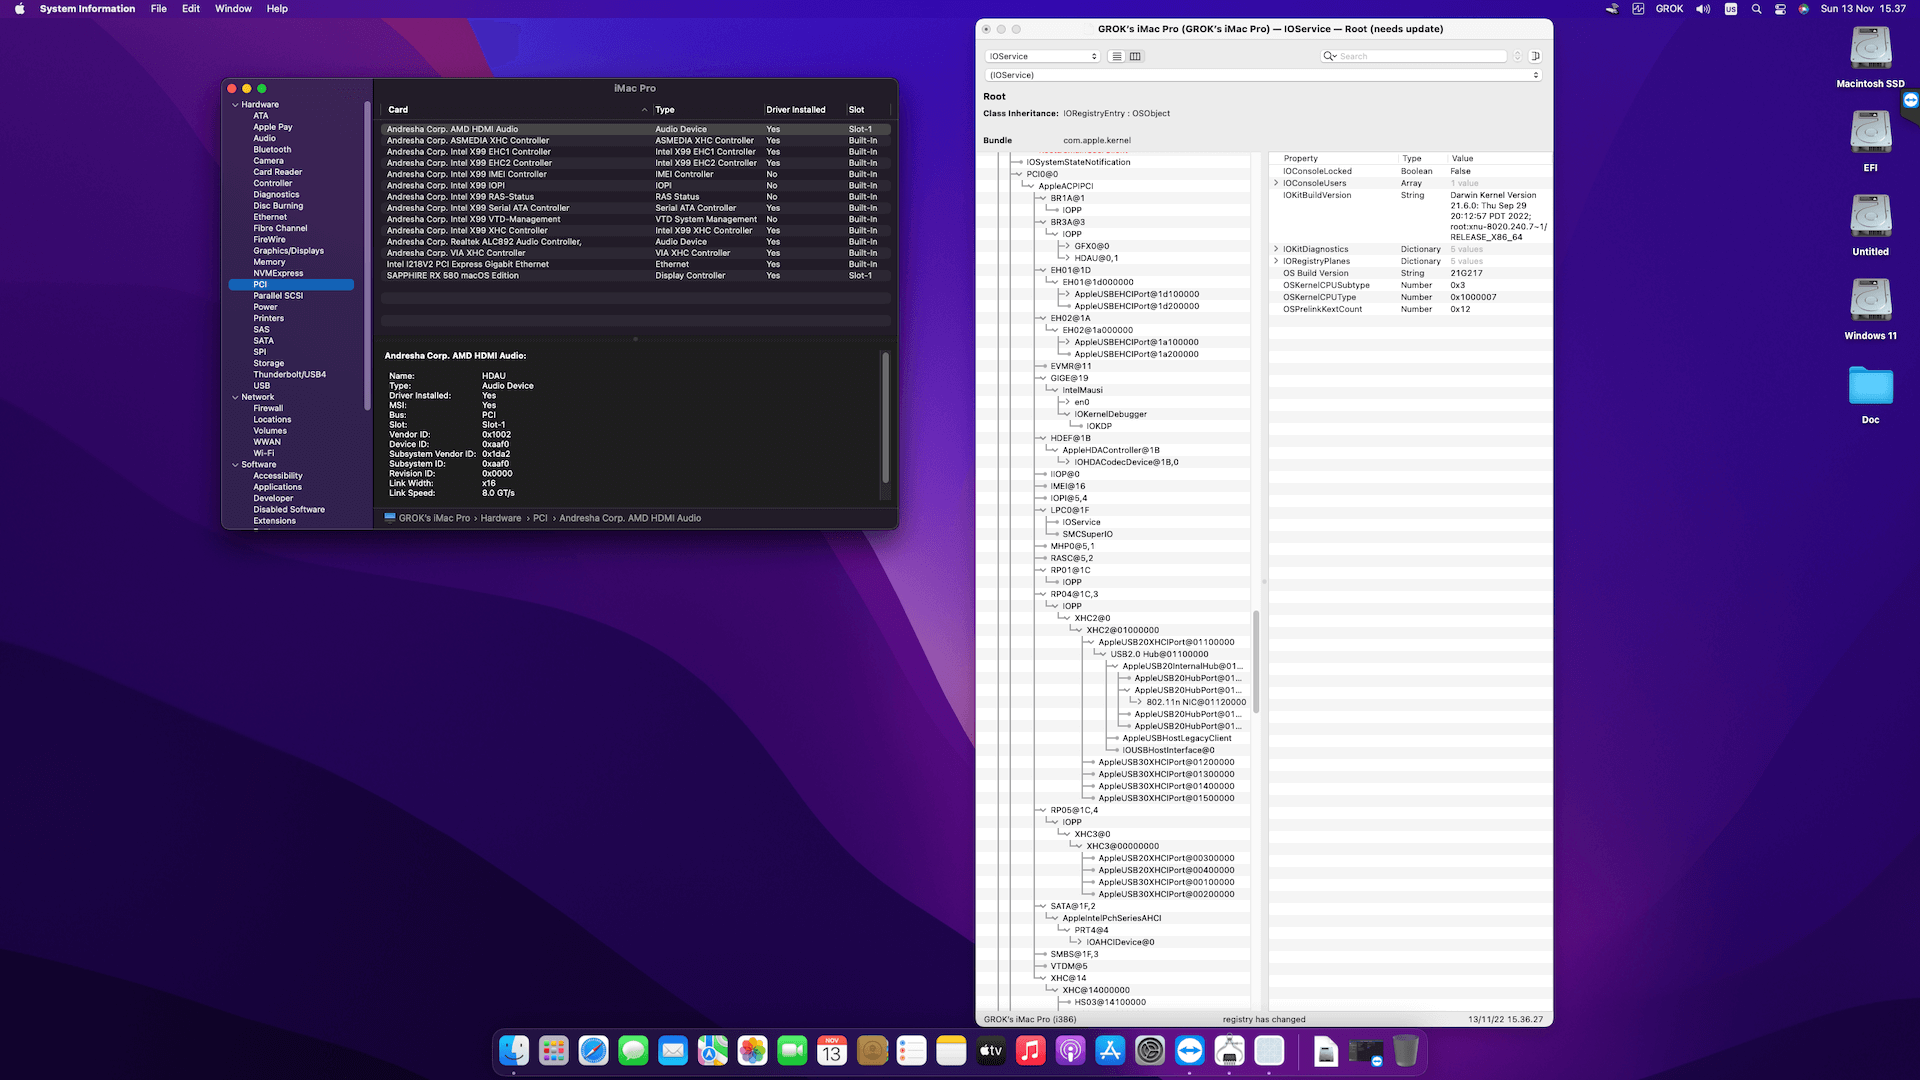
Task: Select PCI in the Hardware sidebar
Action: tap(260, 284)
